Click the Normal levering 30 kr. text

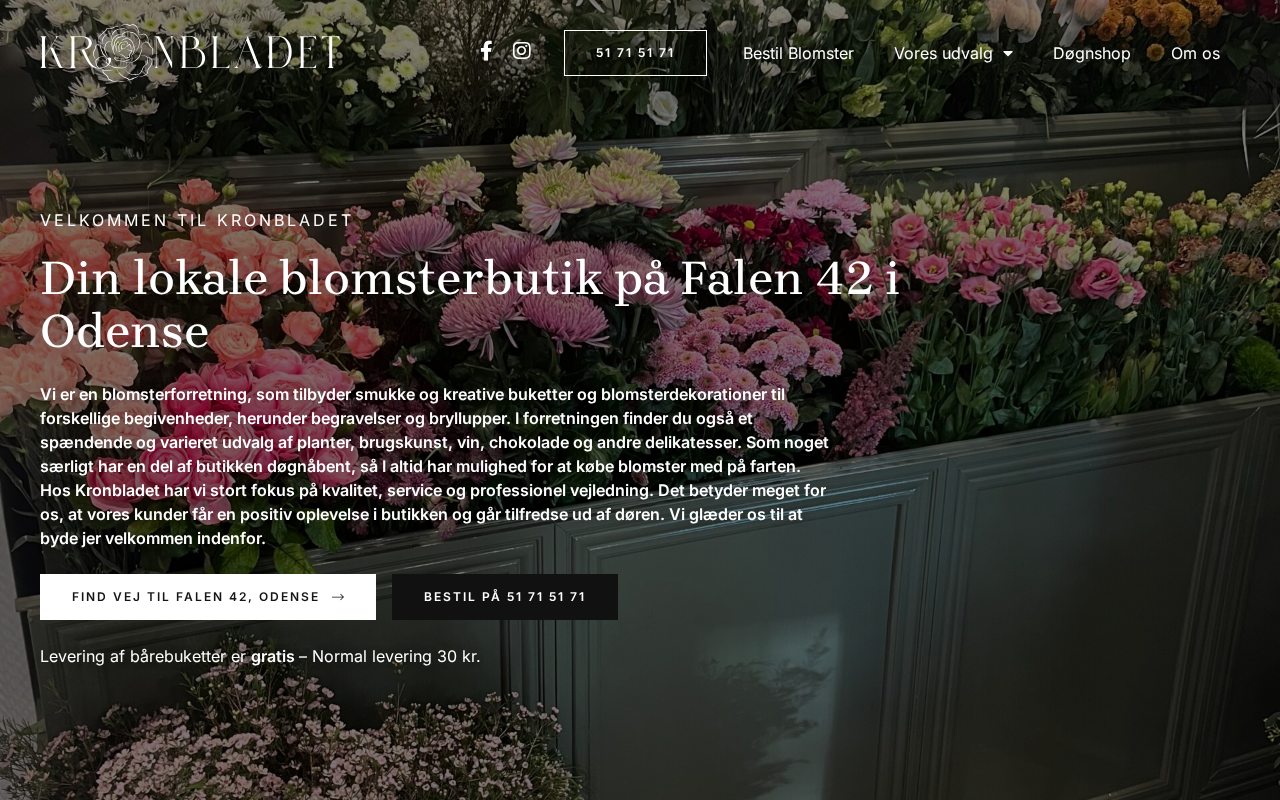tap(396, 657)
